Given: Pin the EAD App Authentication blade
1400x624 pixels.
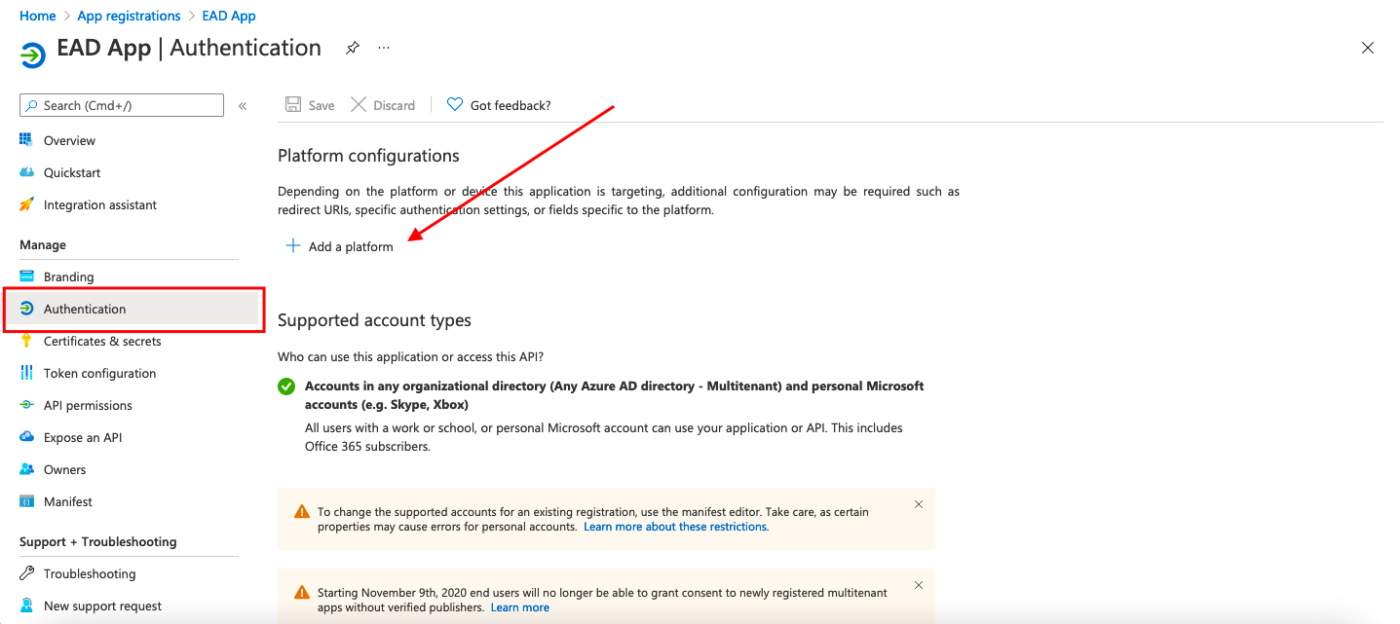Looking at the screenshot, I should click(x=352, y=48).
